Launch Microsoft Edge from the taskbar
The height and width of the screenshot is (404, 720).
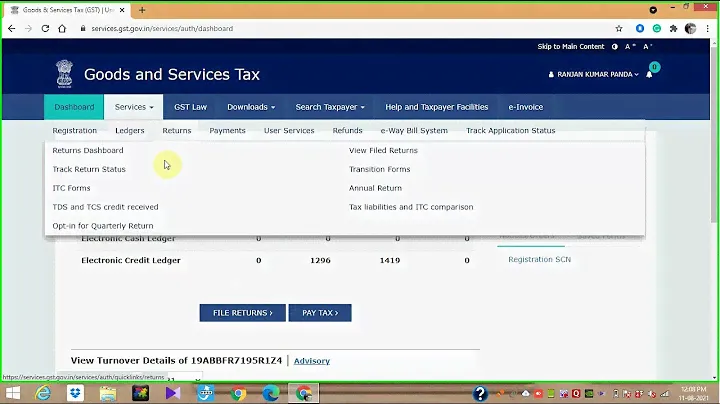[270, 393]
